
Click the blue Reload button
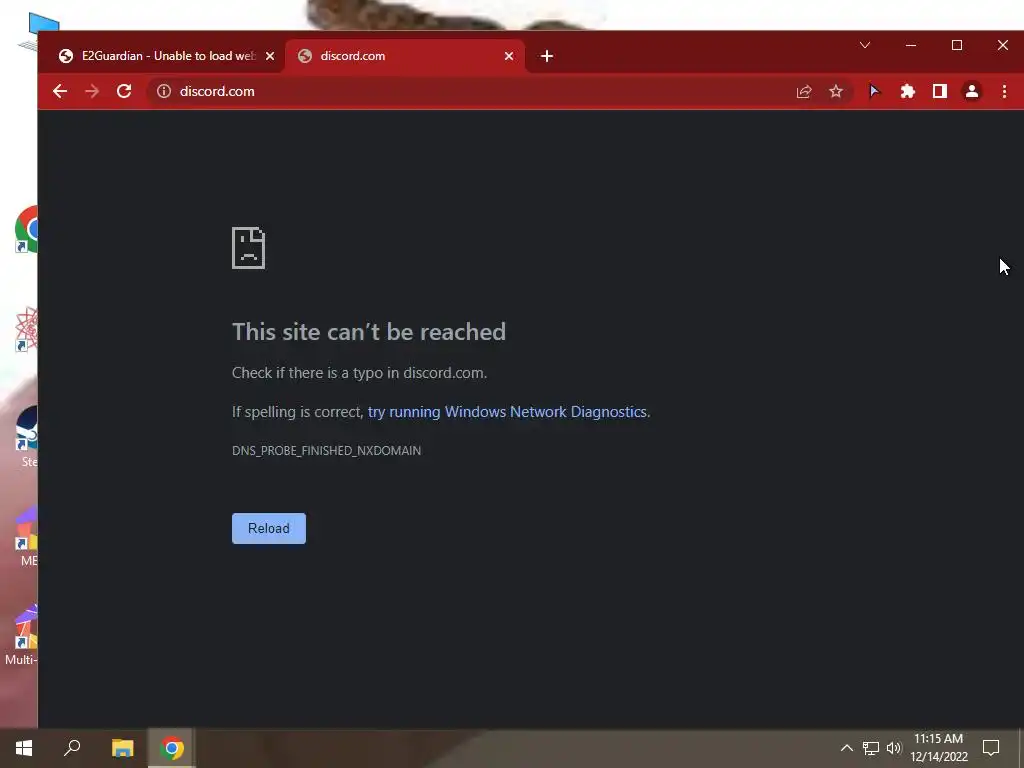[x=269, y=528]
